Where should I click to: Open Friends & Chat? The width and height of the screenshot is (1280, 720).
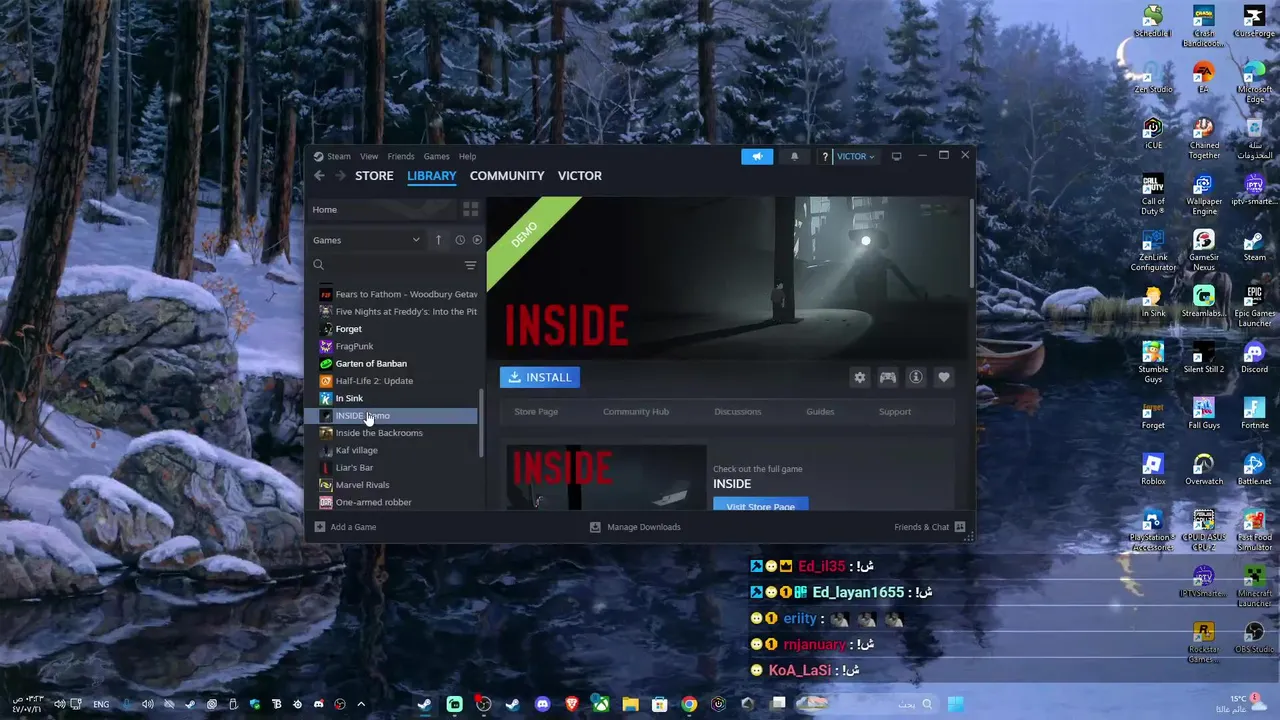click(x=930, y=527)
